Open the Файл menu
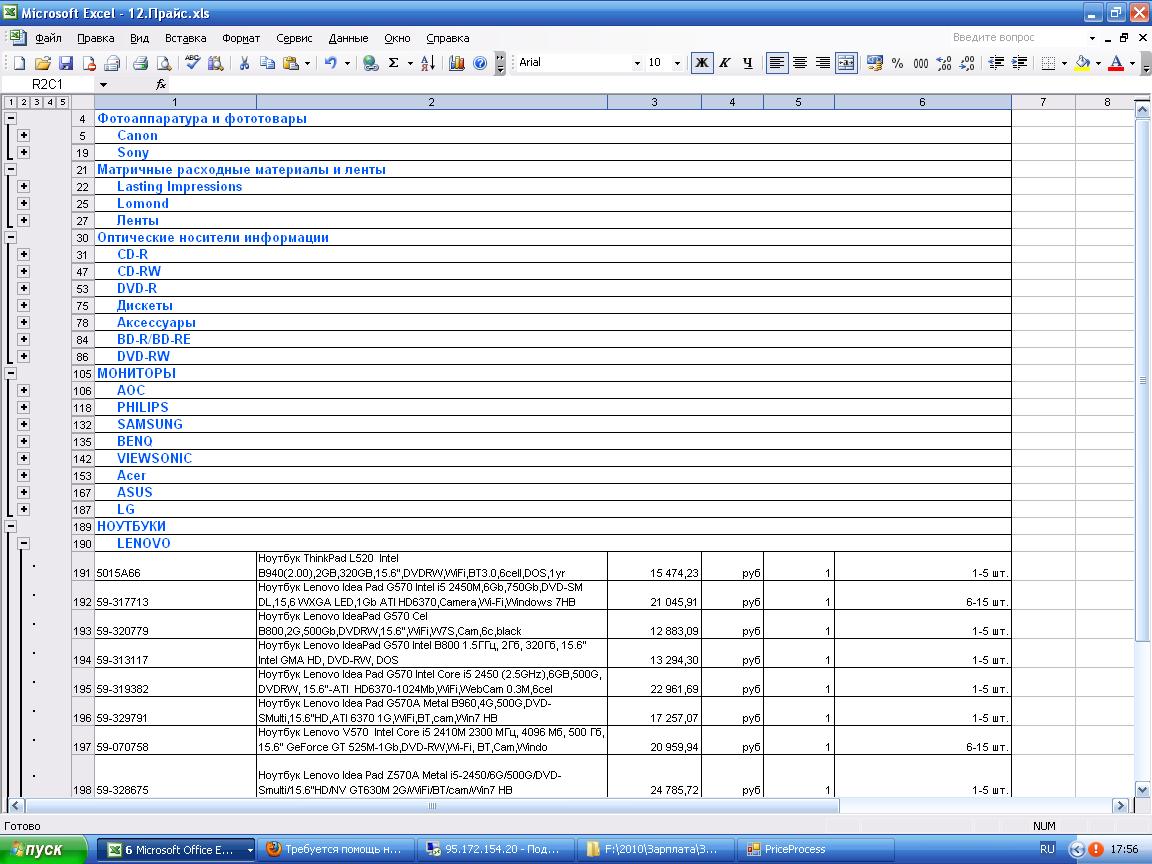This screenshot has height=864, width=1152. click(x=48, y=38)
